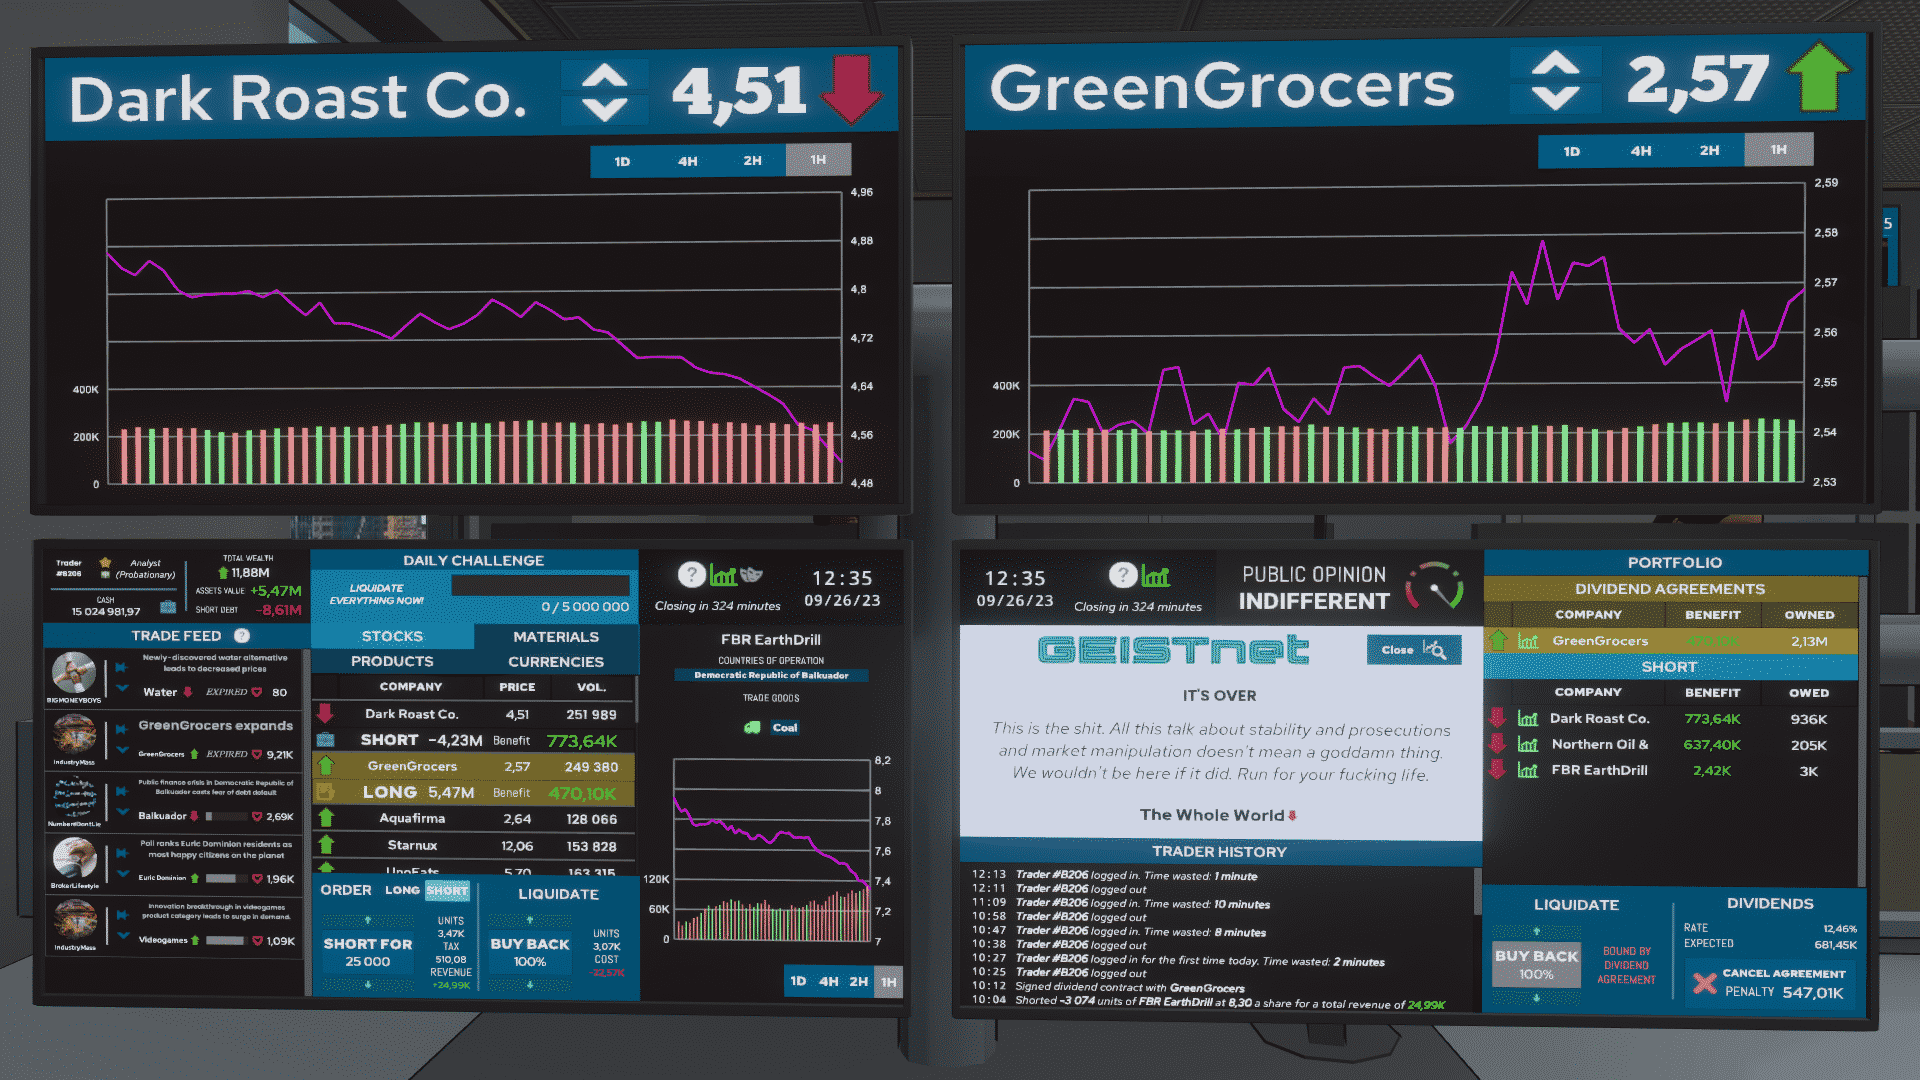The width and height of the screenshot is (1920, 1080).
Task: Click Democratic Republic of Balkuador country label
Action: [771, 675]
